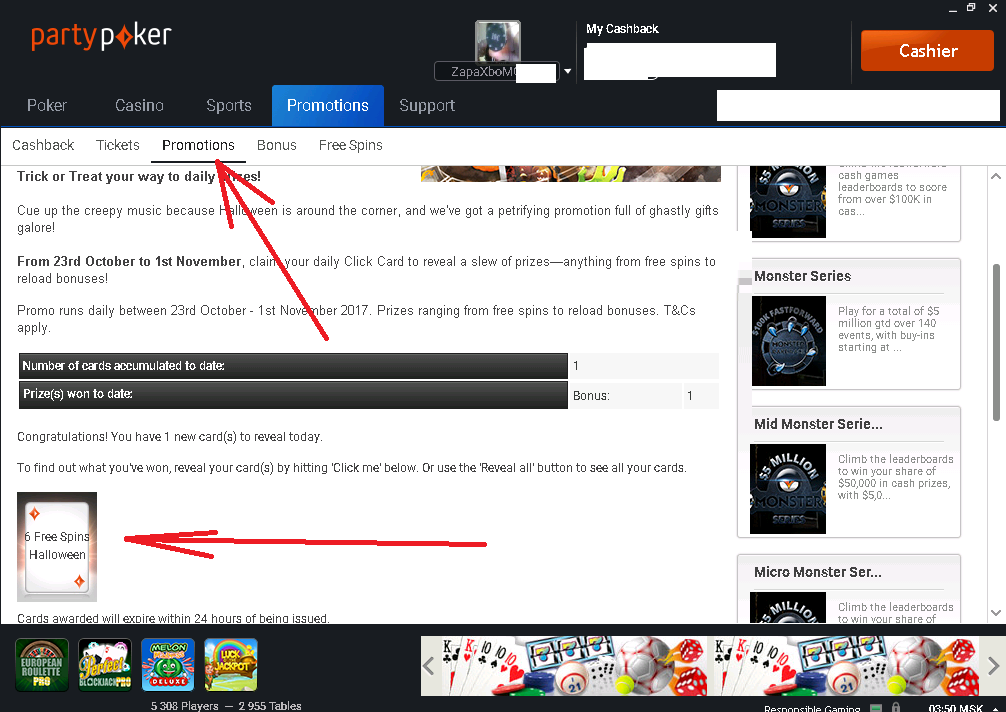Switch to the Cashback sub-tab
Viewport: 1006px width, 712px height.
43,146
